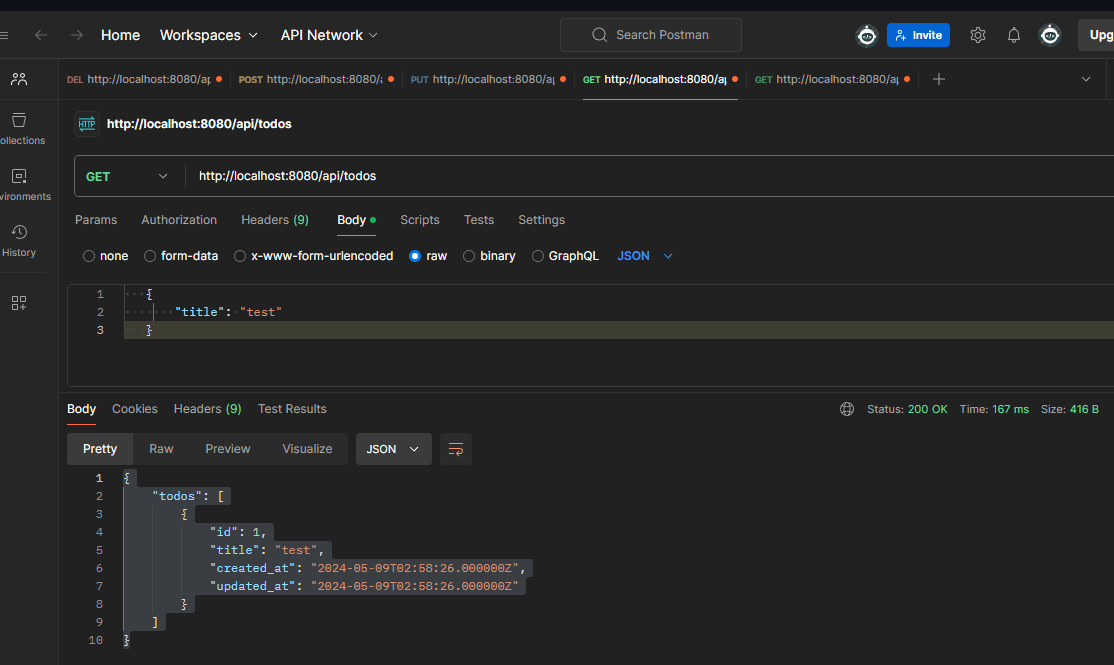Open the Test Results tab
The height and width of the screenshot is (665, 1114).
pos(292,409)
